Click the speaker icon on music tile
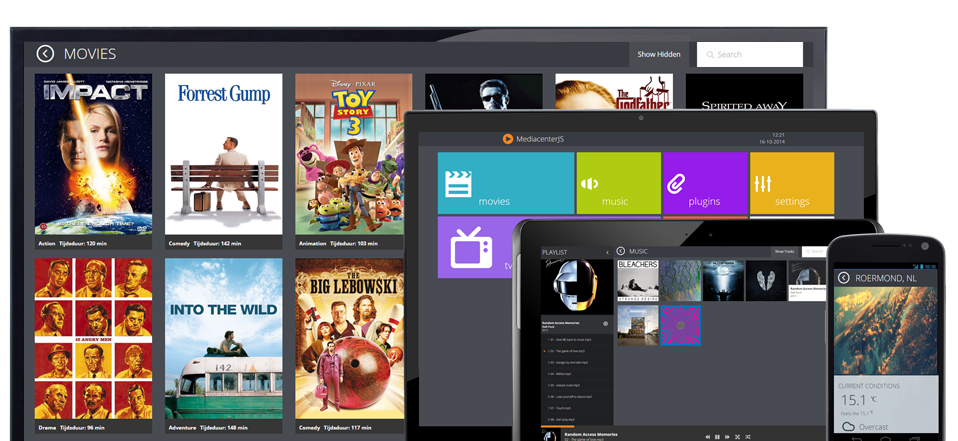958x441 pixels. pyautogui.click(x=589, y=184)
